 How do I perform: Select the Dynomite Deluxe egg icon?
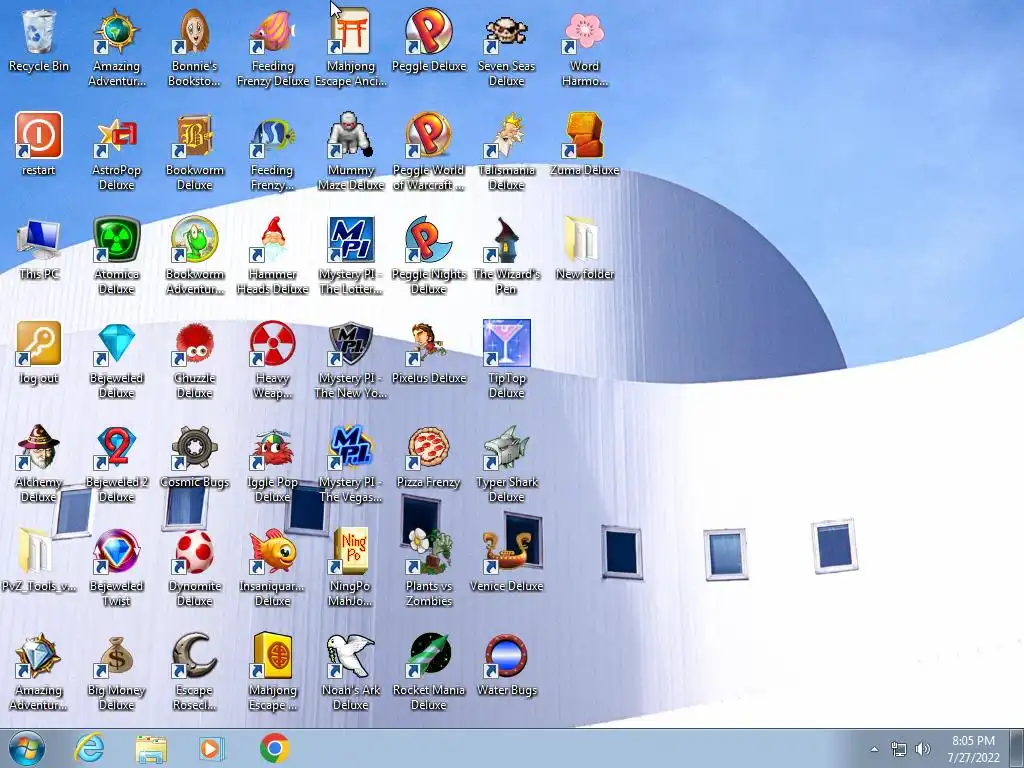tap(194, 552)
